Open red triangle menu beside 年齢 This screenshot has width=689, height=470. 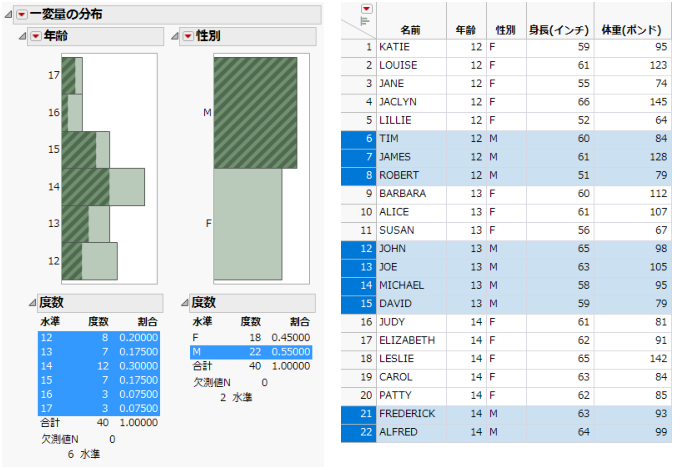pyautogui.click(x=36, y=36)
